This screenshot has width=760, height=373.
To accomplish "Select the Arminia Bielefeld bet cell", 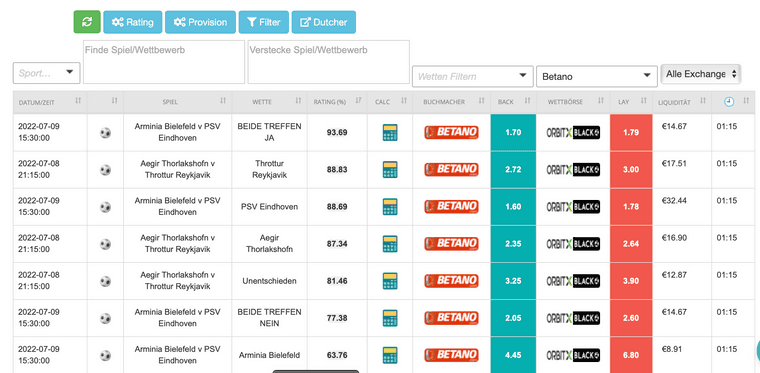I will click(269, 355).
